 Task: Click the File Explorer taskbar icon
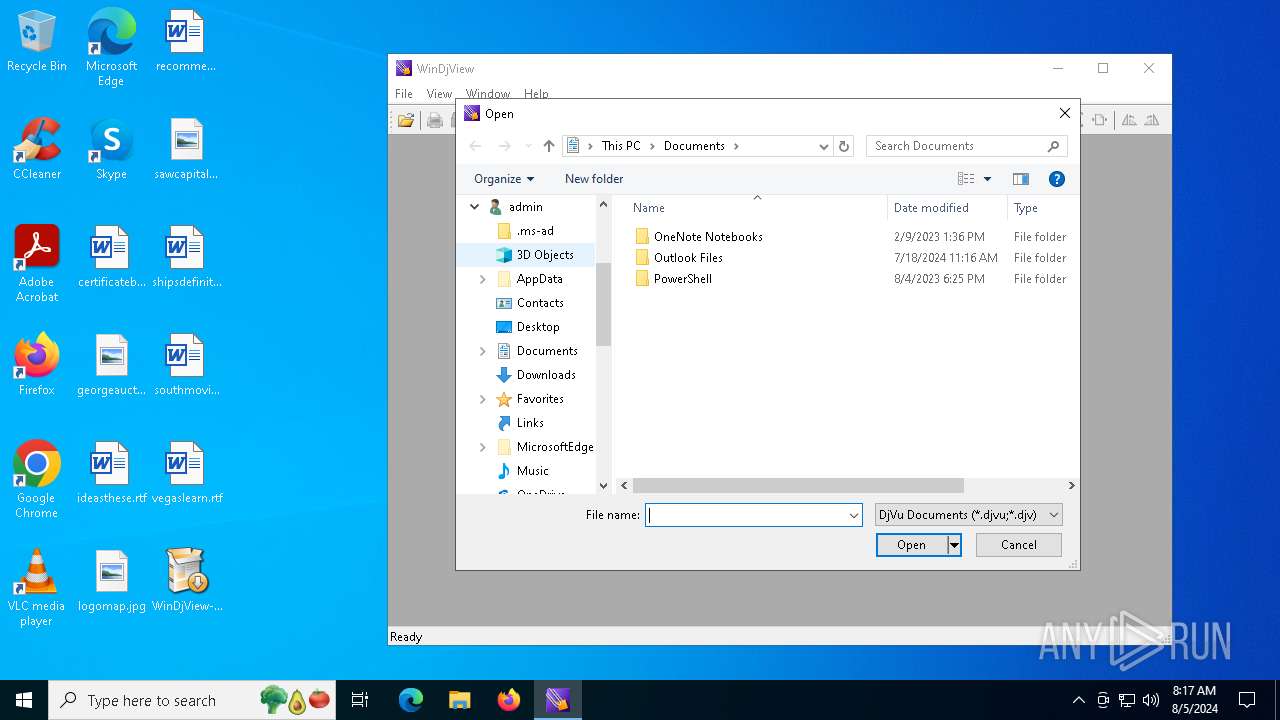point(459,700)
